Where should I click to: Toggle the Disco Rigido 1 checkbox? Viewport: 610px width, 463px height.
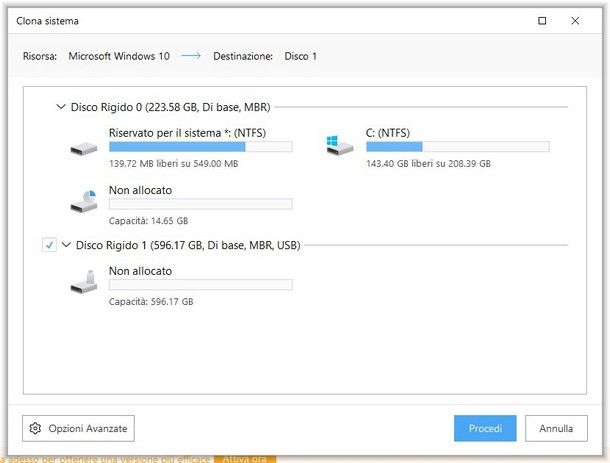pos(49,245)
